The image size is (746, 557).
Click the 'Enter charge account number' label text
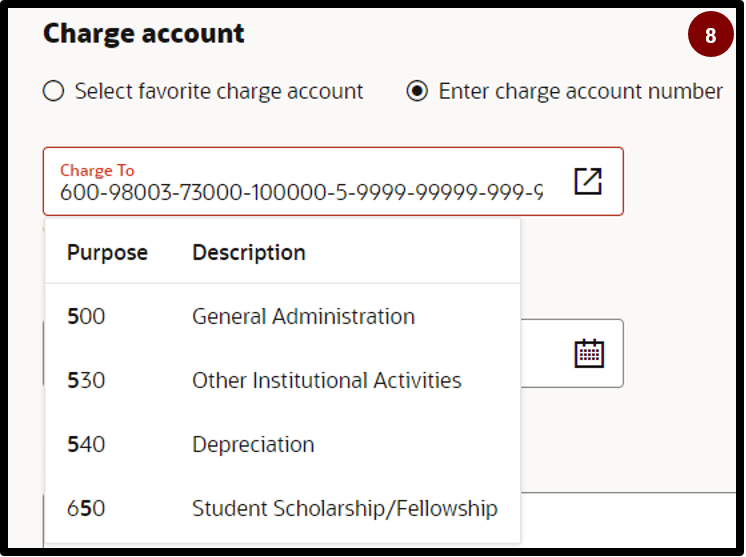[x=580, y=91]
